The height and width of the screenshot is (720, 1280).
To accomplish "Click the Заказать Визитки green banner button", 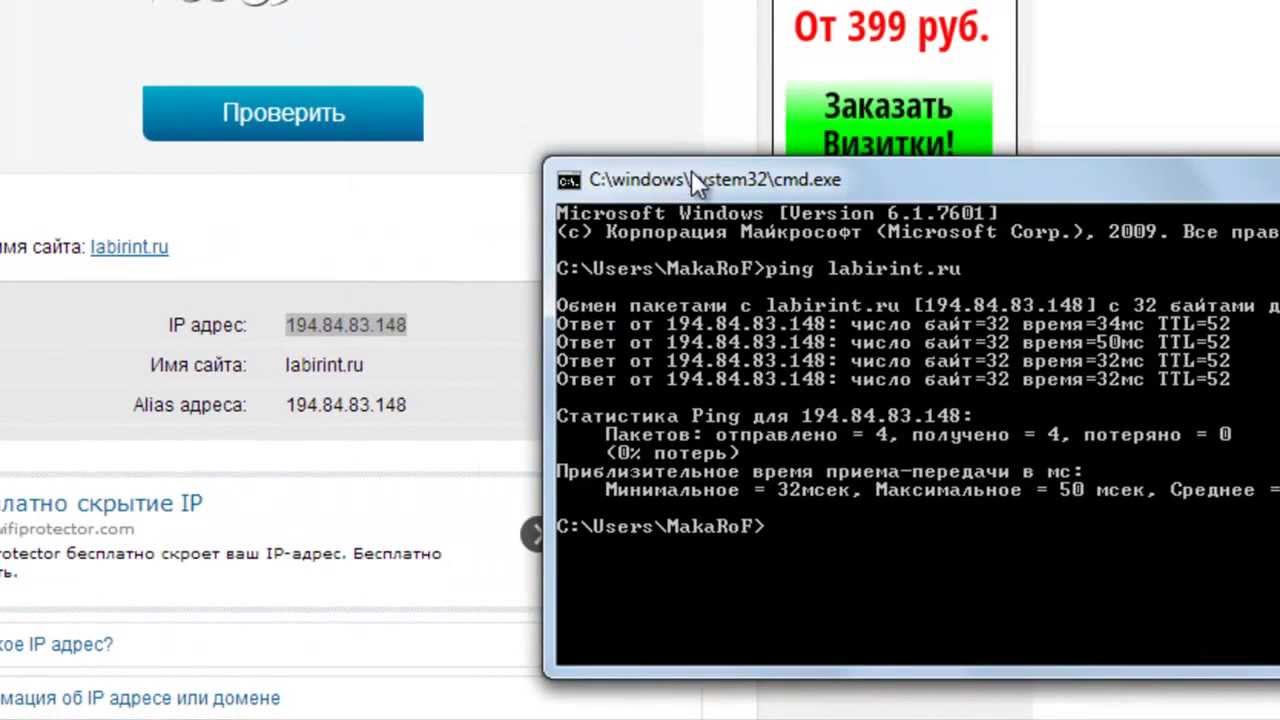I will tap(889, 122).
